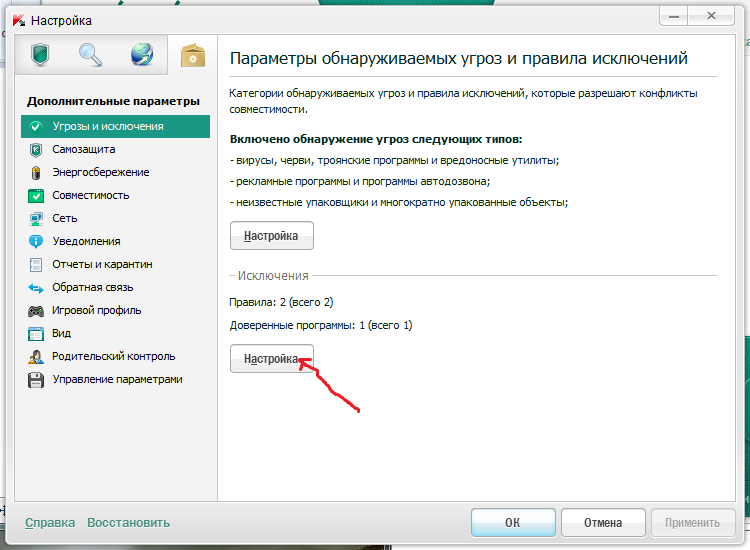
Task: Click the info bubble icon beside Уведомления
Action: point(36,242)
